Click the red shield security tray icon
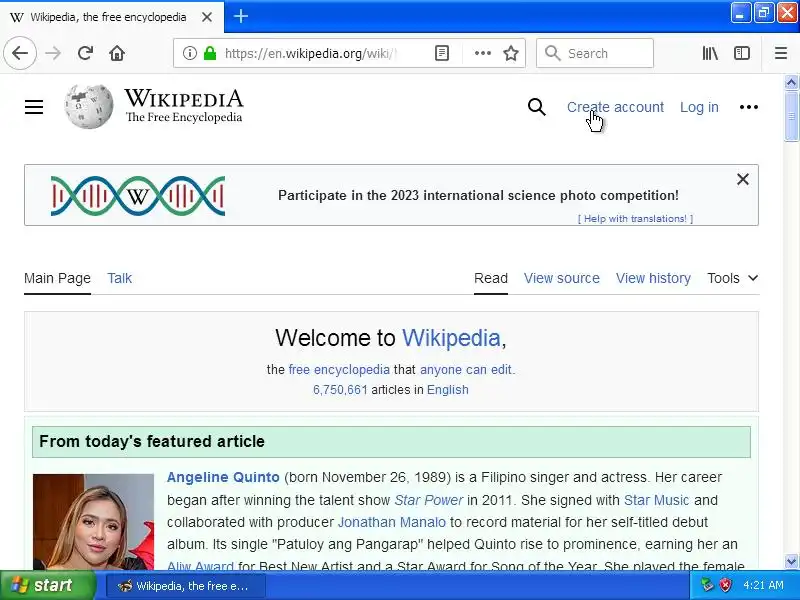 tap(725, 585)
